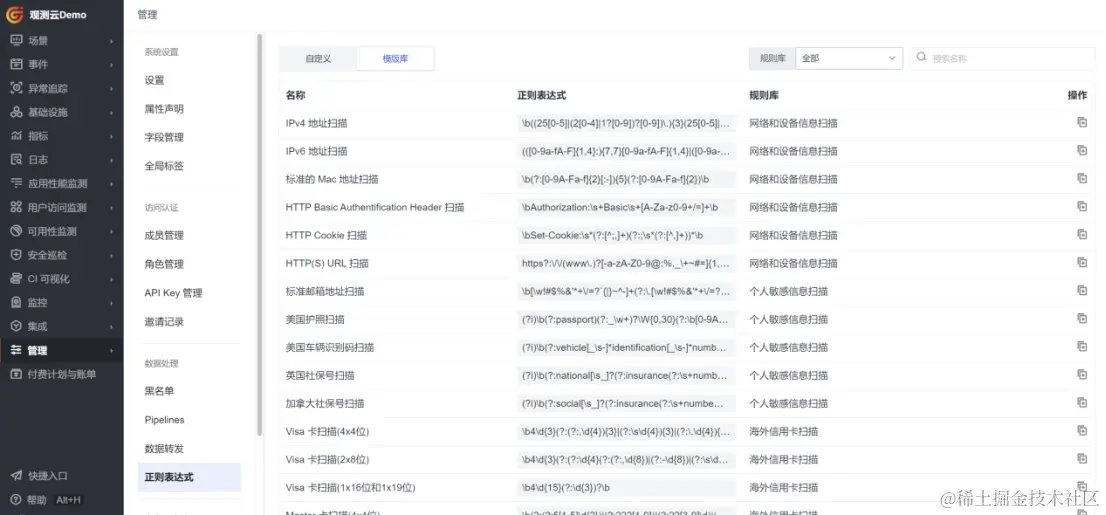1106x515 pixels.
Task: Click the 日志 sidebar icon
Action: pyautogui.click(x=17, y=159)
